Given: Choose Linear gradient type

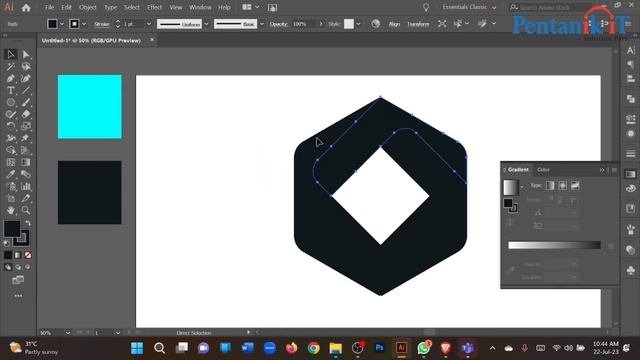Looking at the screenshot, I should 550,186.
